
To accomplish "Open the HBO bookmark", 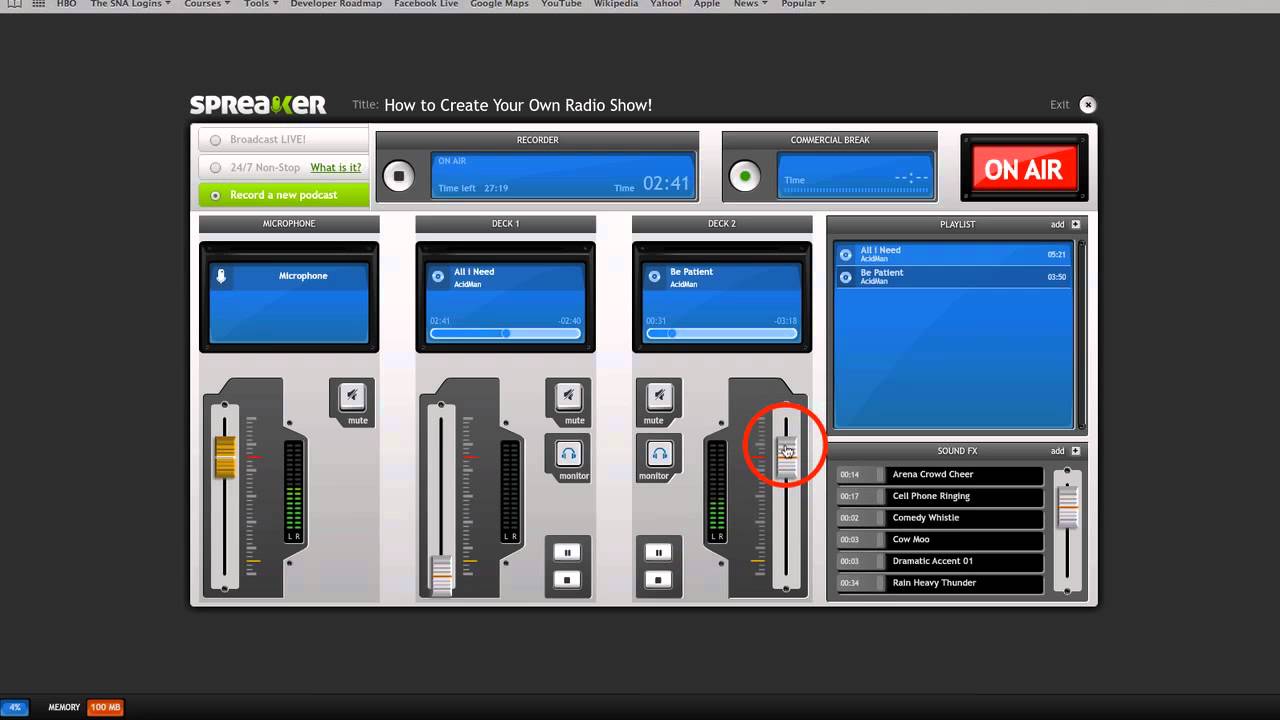I will [x=67, y=4].
